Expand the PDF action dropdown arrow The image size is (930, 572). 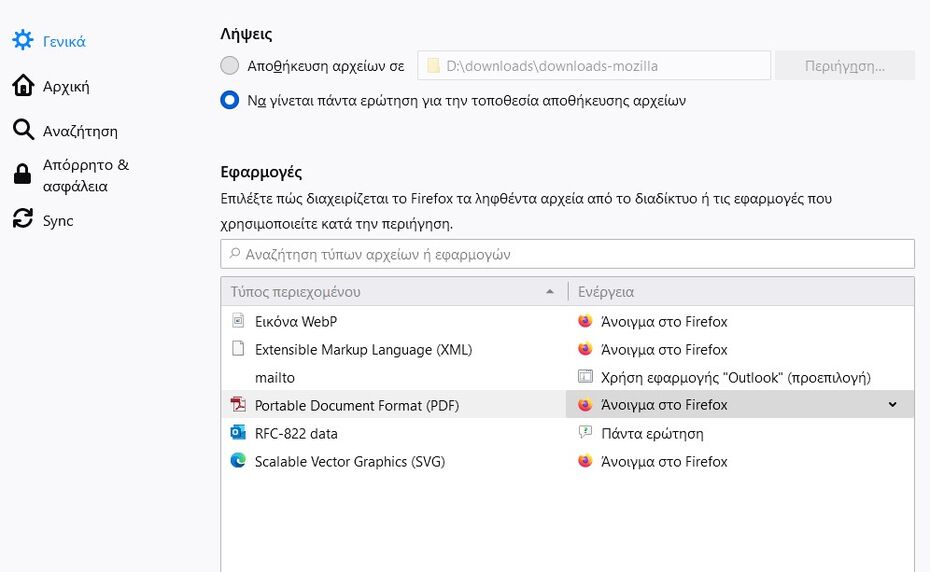[x=893, y=405]
